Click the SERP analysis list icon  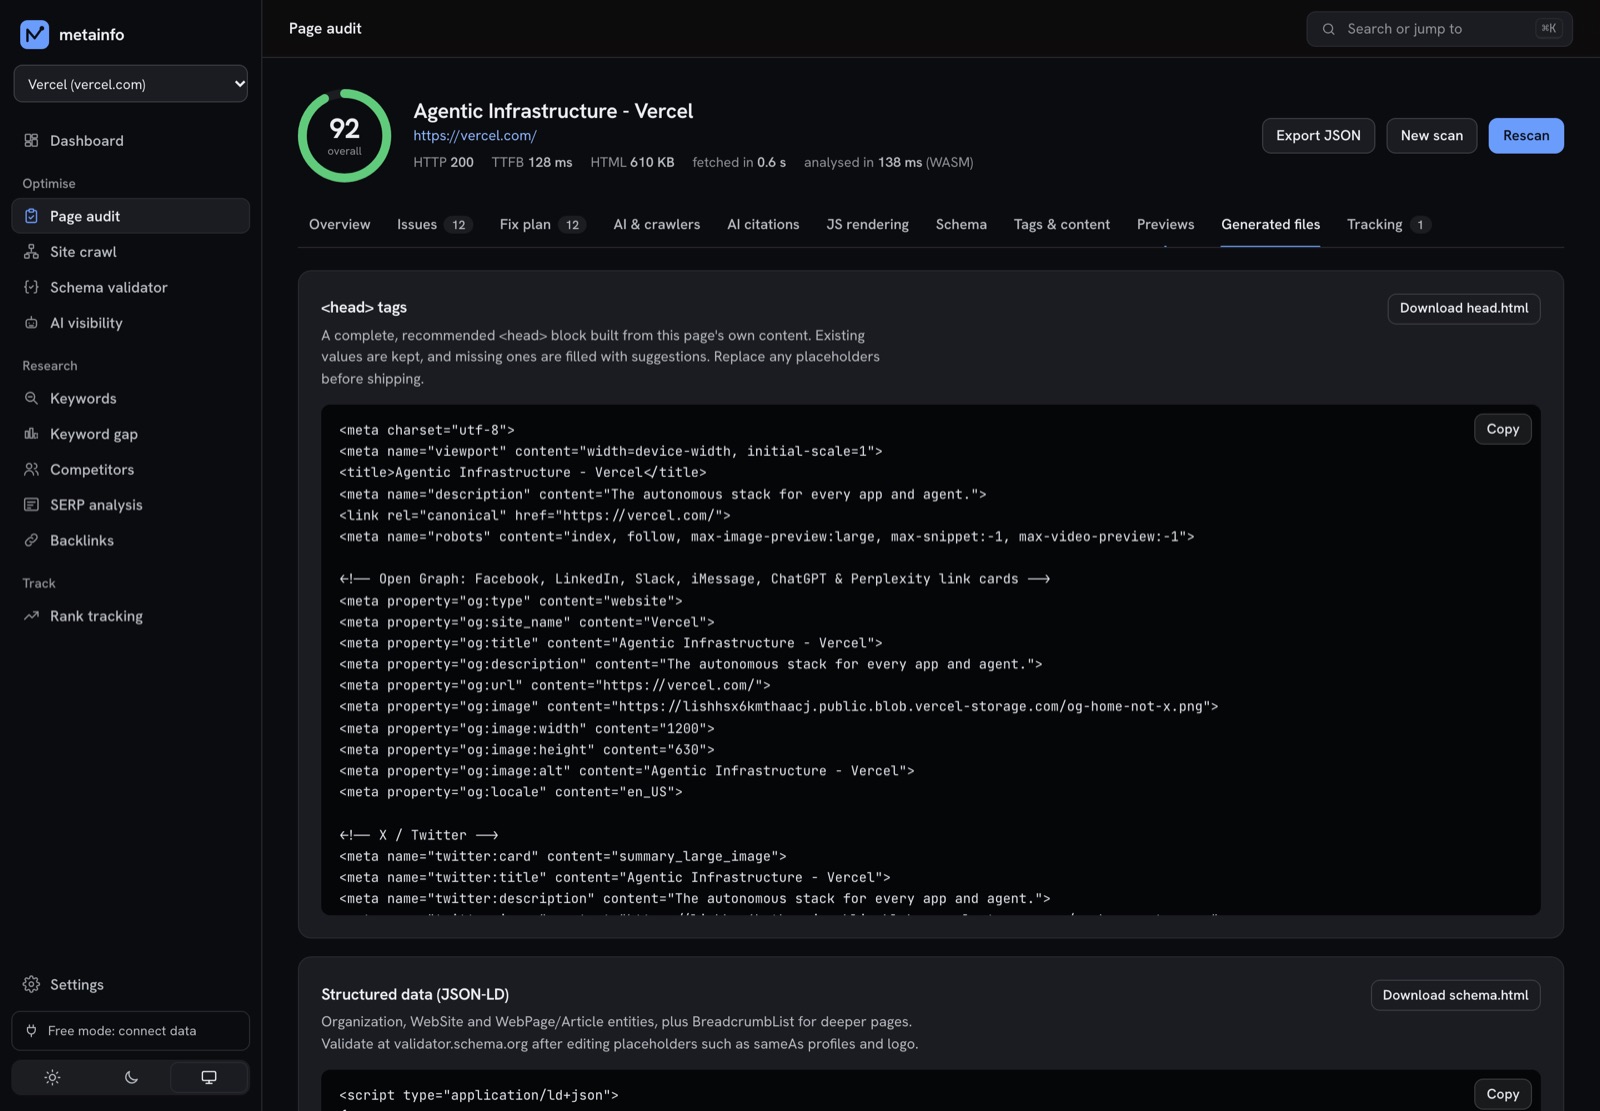[x=31, y=505]
